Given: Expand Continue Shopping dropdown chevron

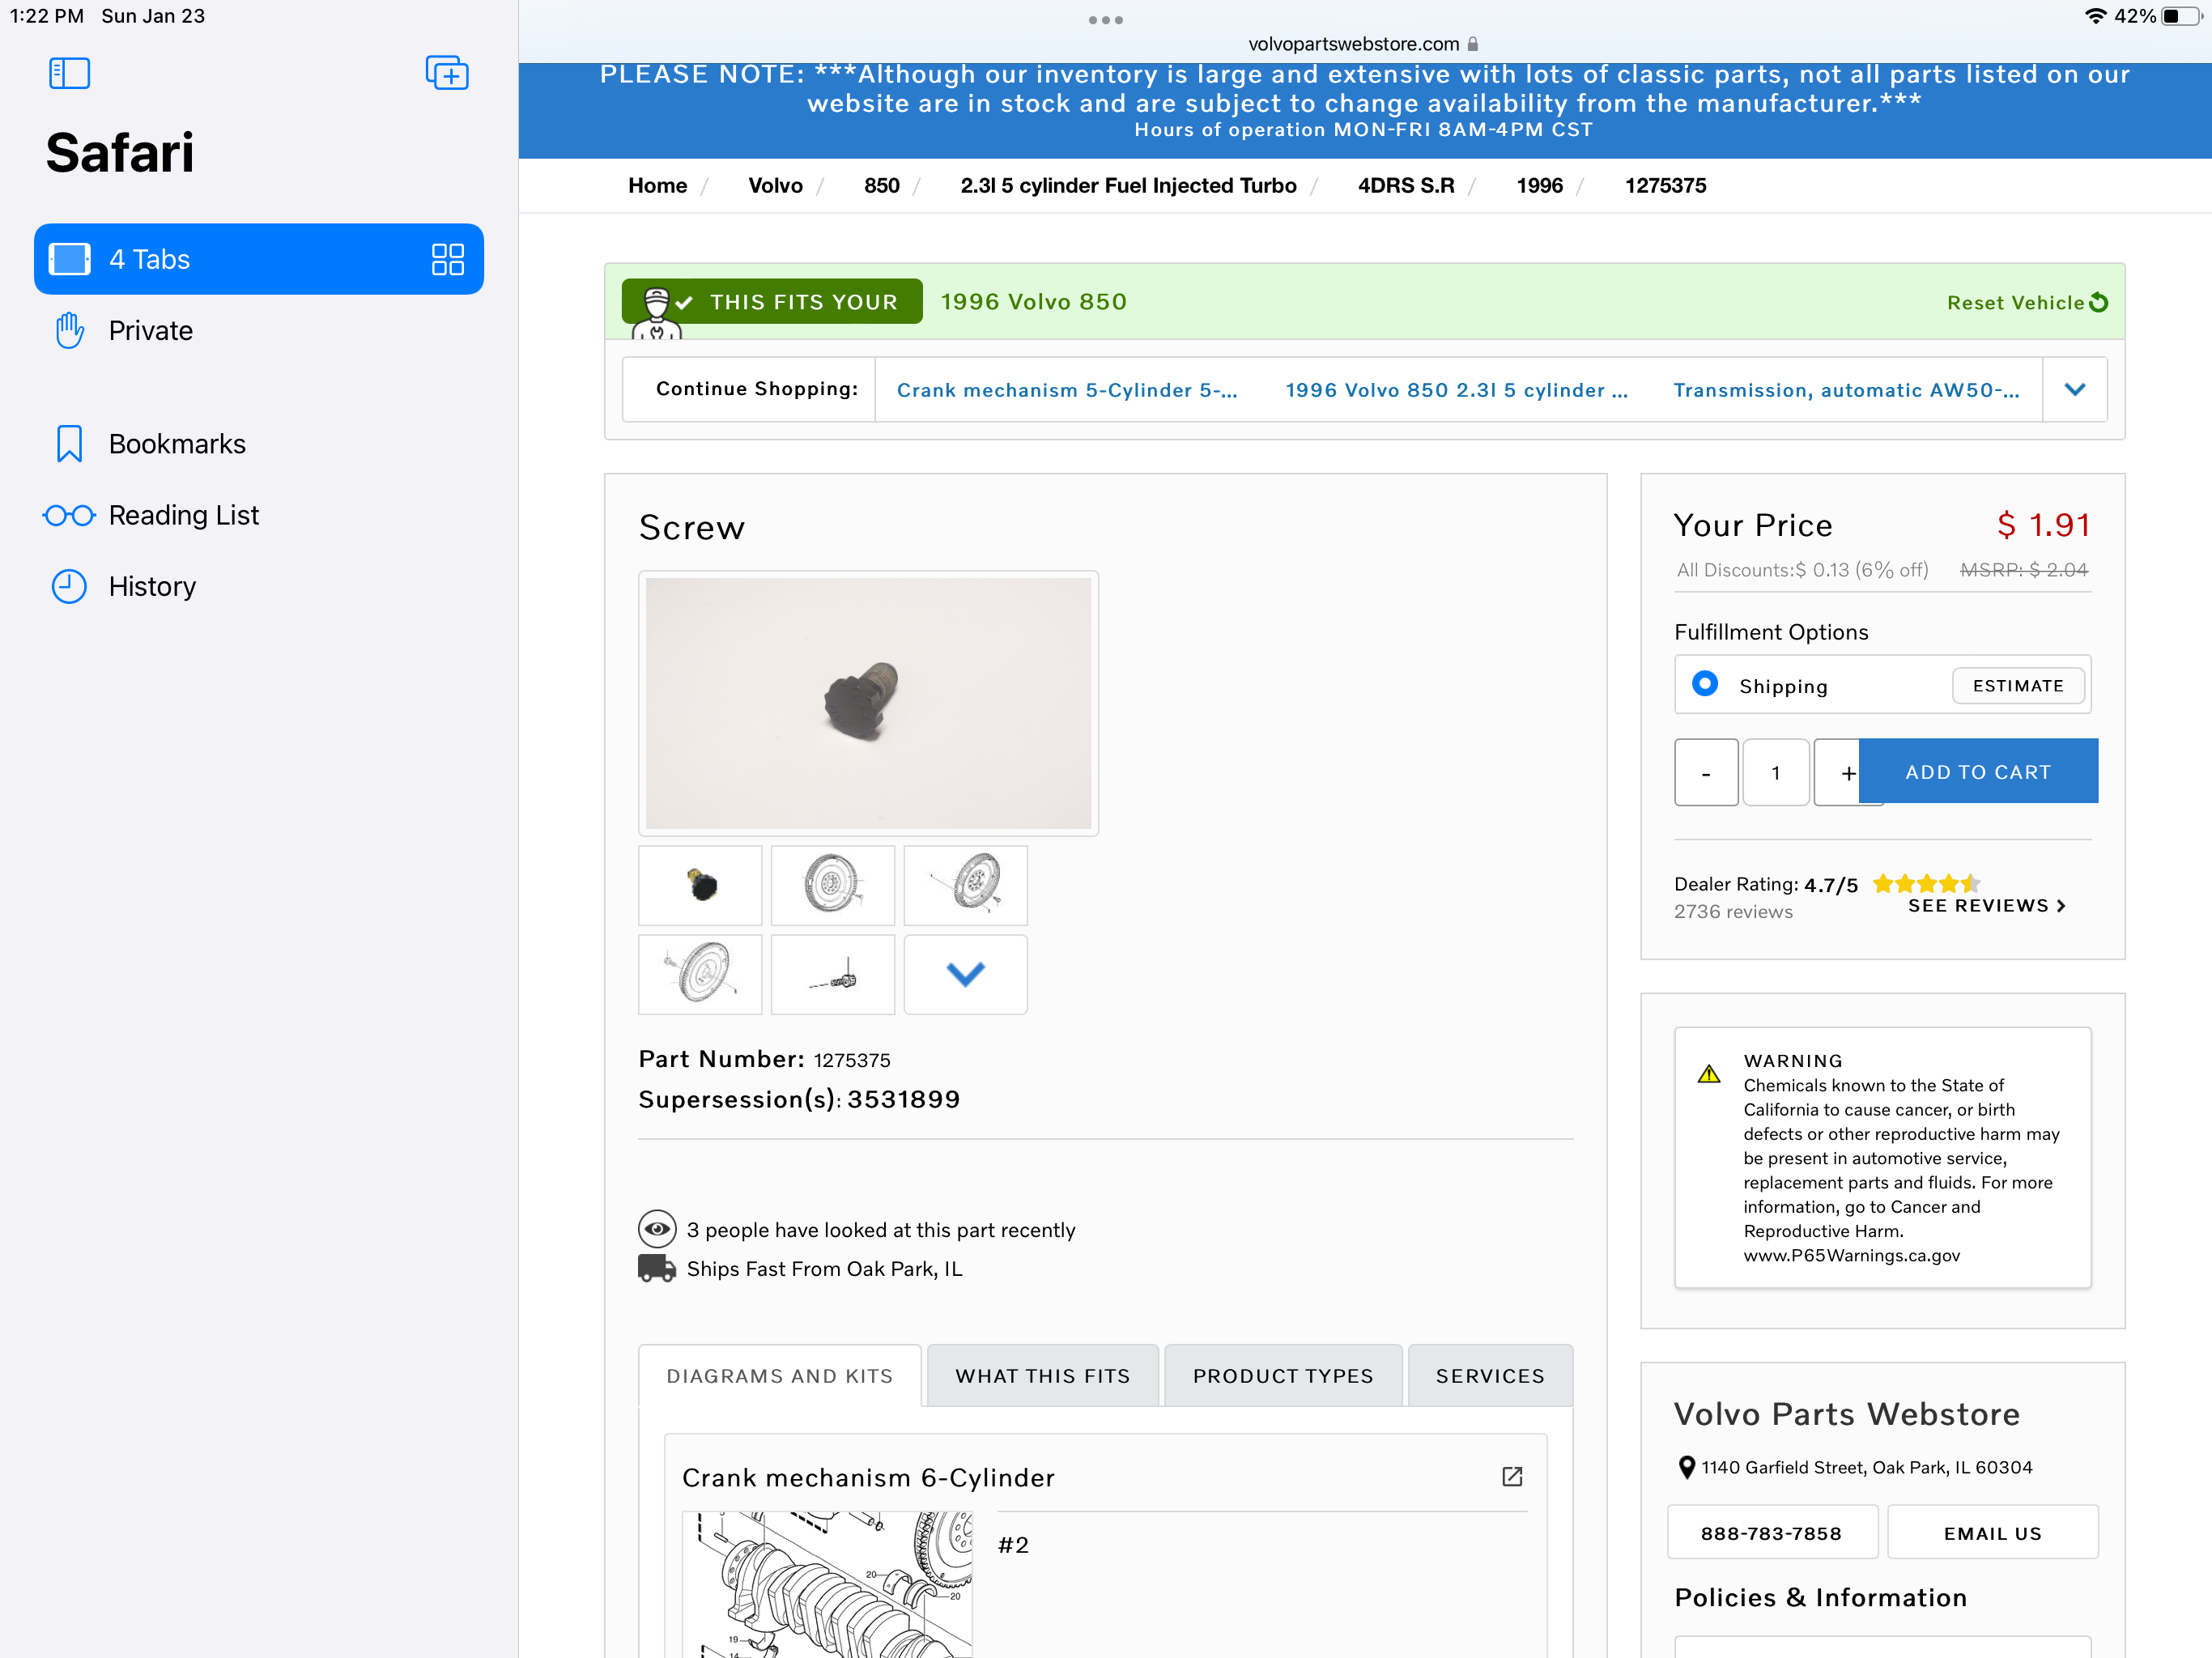Looking at the screenshot, I should coord(2074,389).
